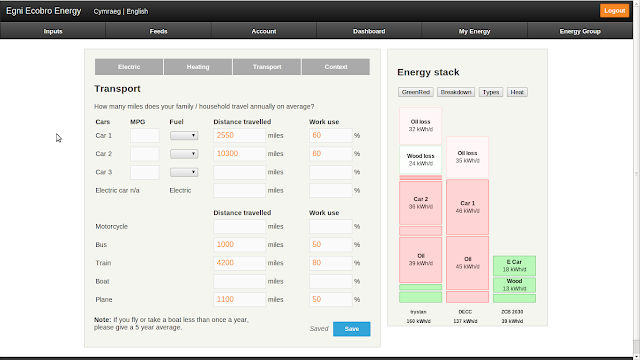Viewport: 640px width, 360px height.
Task: Open the Car 3 fuel dropdown
Action: [x=184, y=172]
